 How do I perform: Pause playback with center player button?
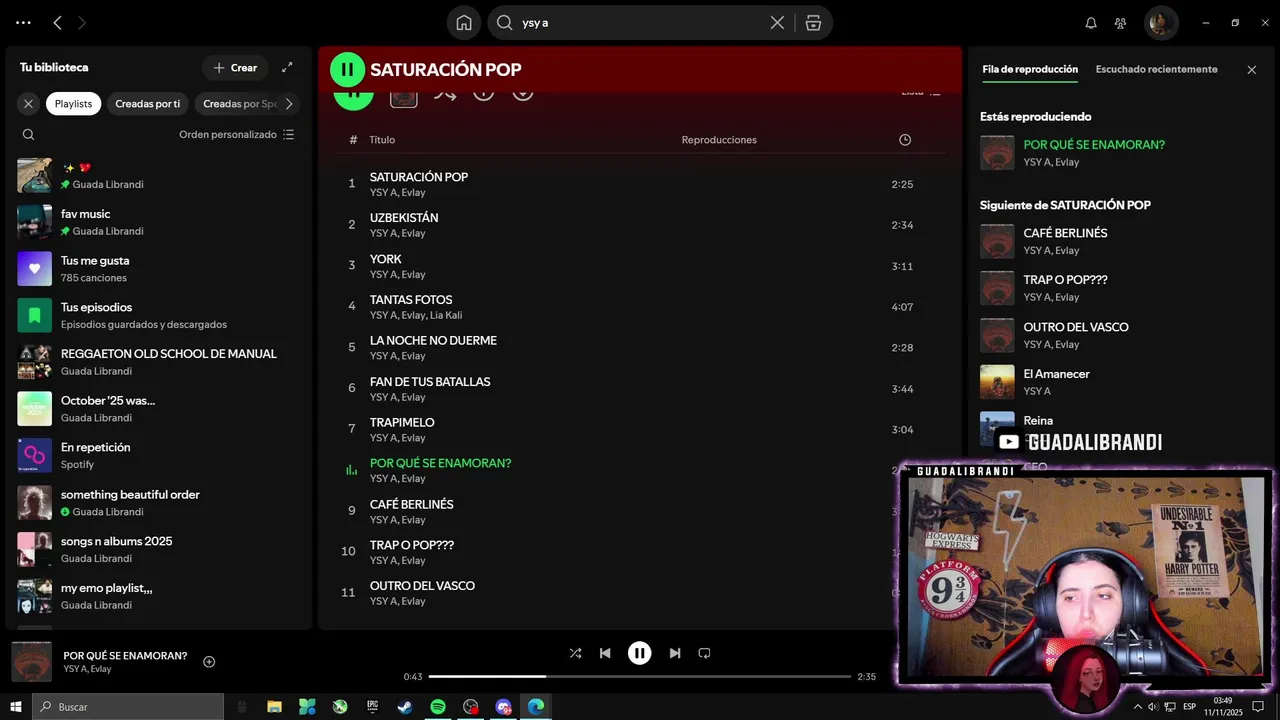coord(640,653)
